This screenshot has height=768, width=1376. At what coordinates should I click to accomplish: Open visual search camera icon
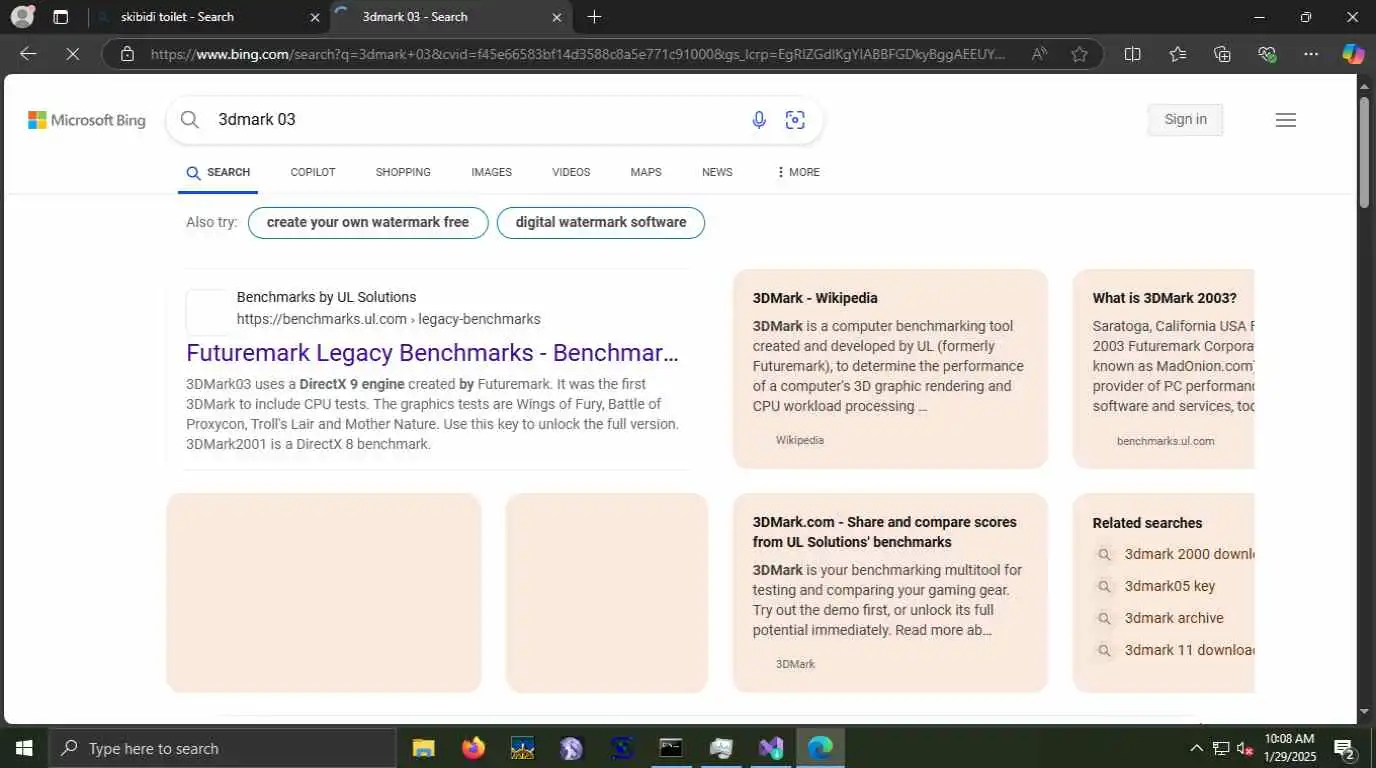coord(795,120)
